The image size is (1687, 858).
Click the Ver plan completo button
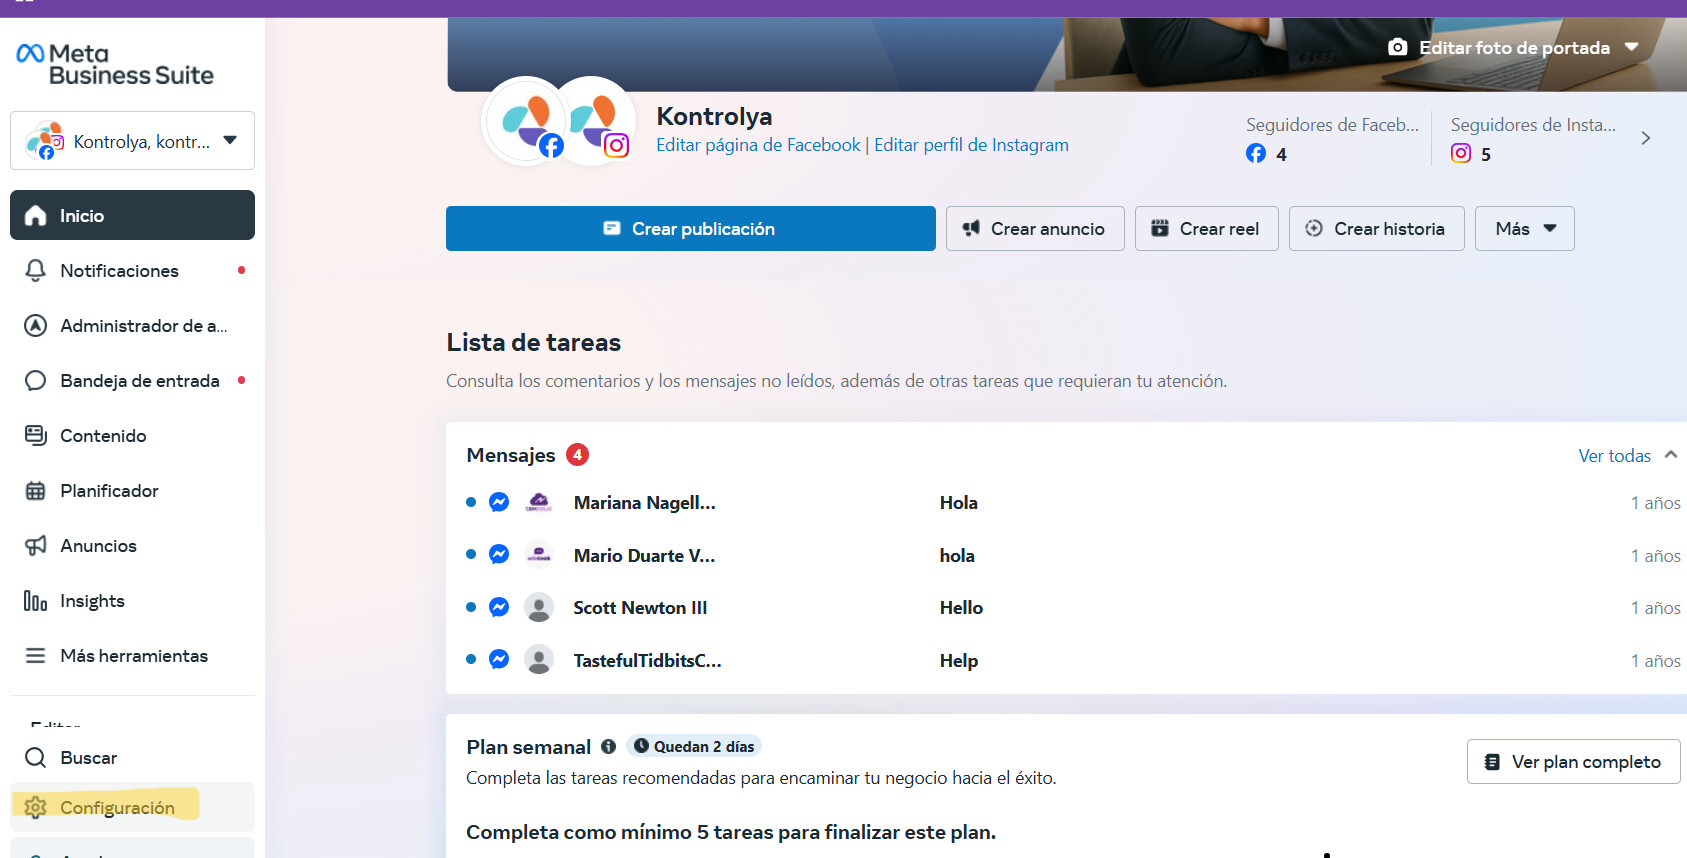[1573, 762]
